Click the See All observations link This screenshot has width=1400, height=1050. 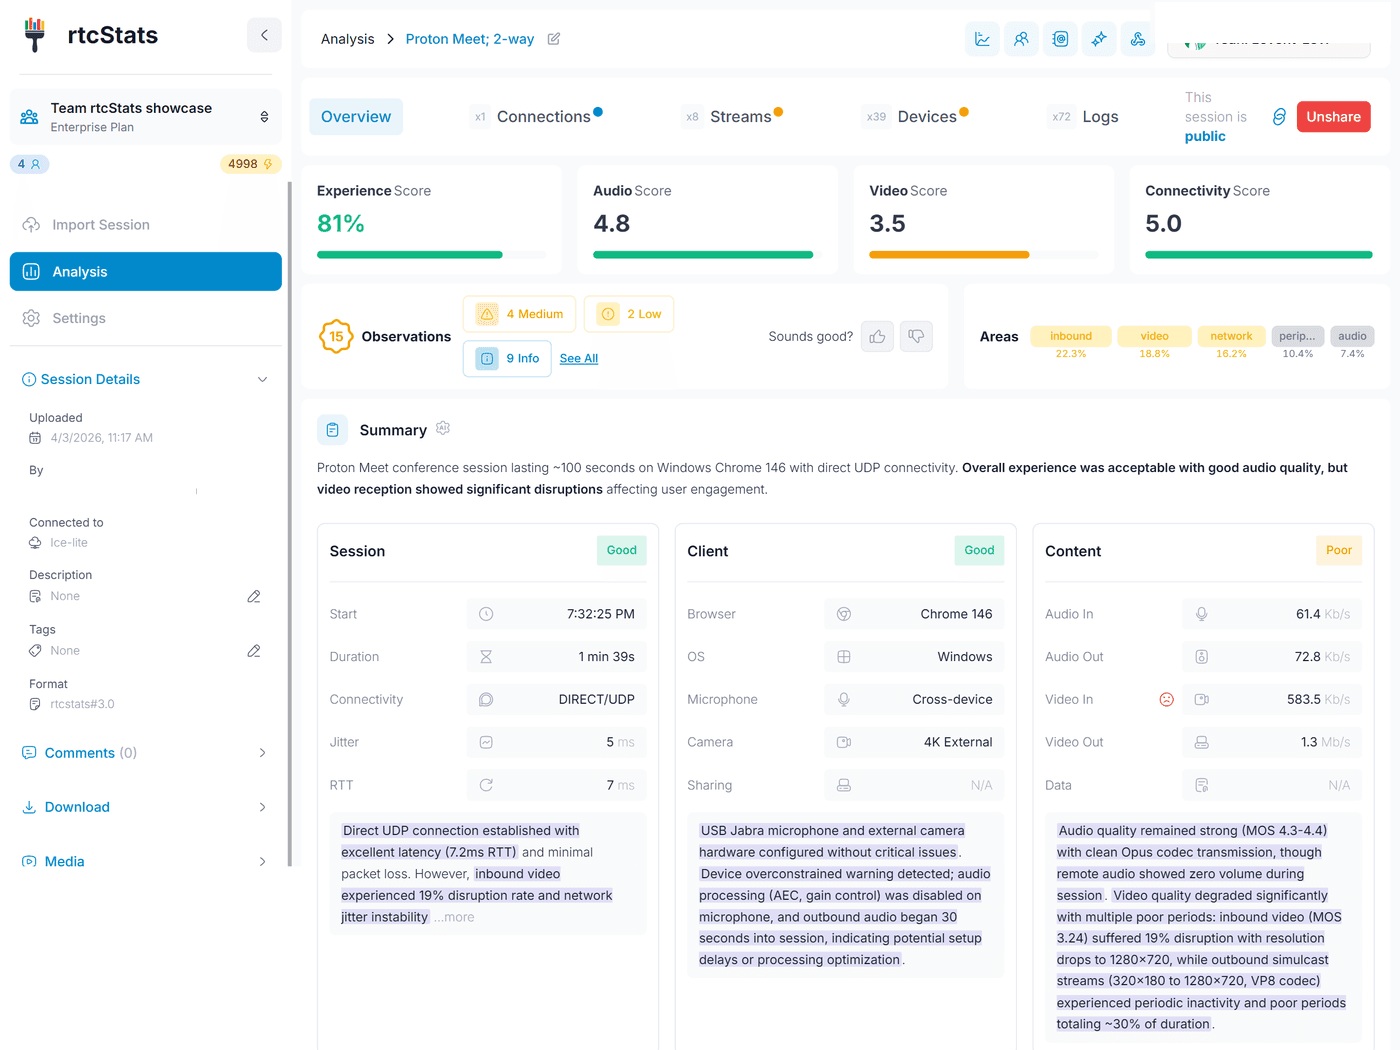tap(579, 358)
